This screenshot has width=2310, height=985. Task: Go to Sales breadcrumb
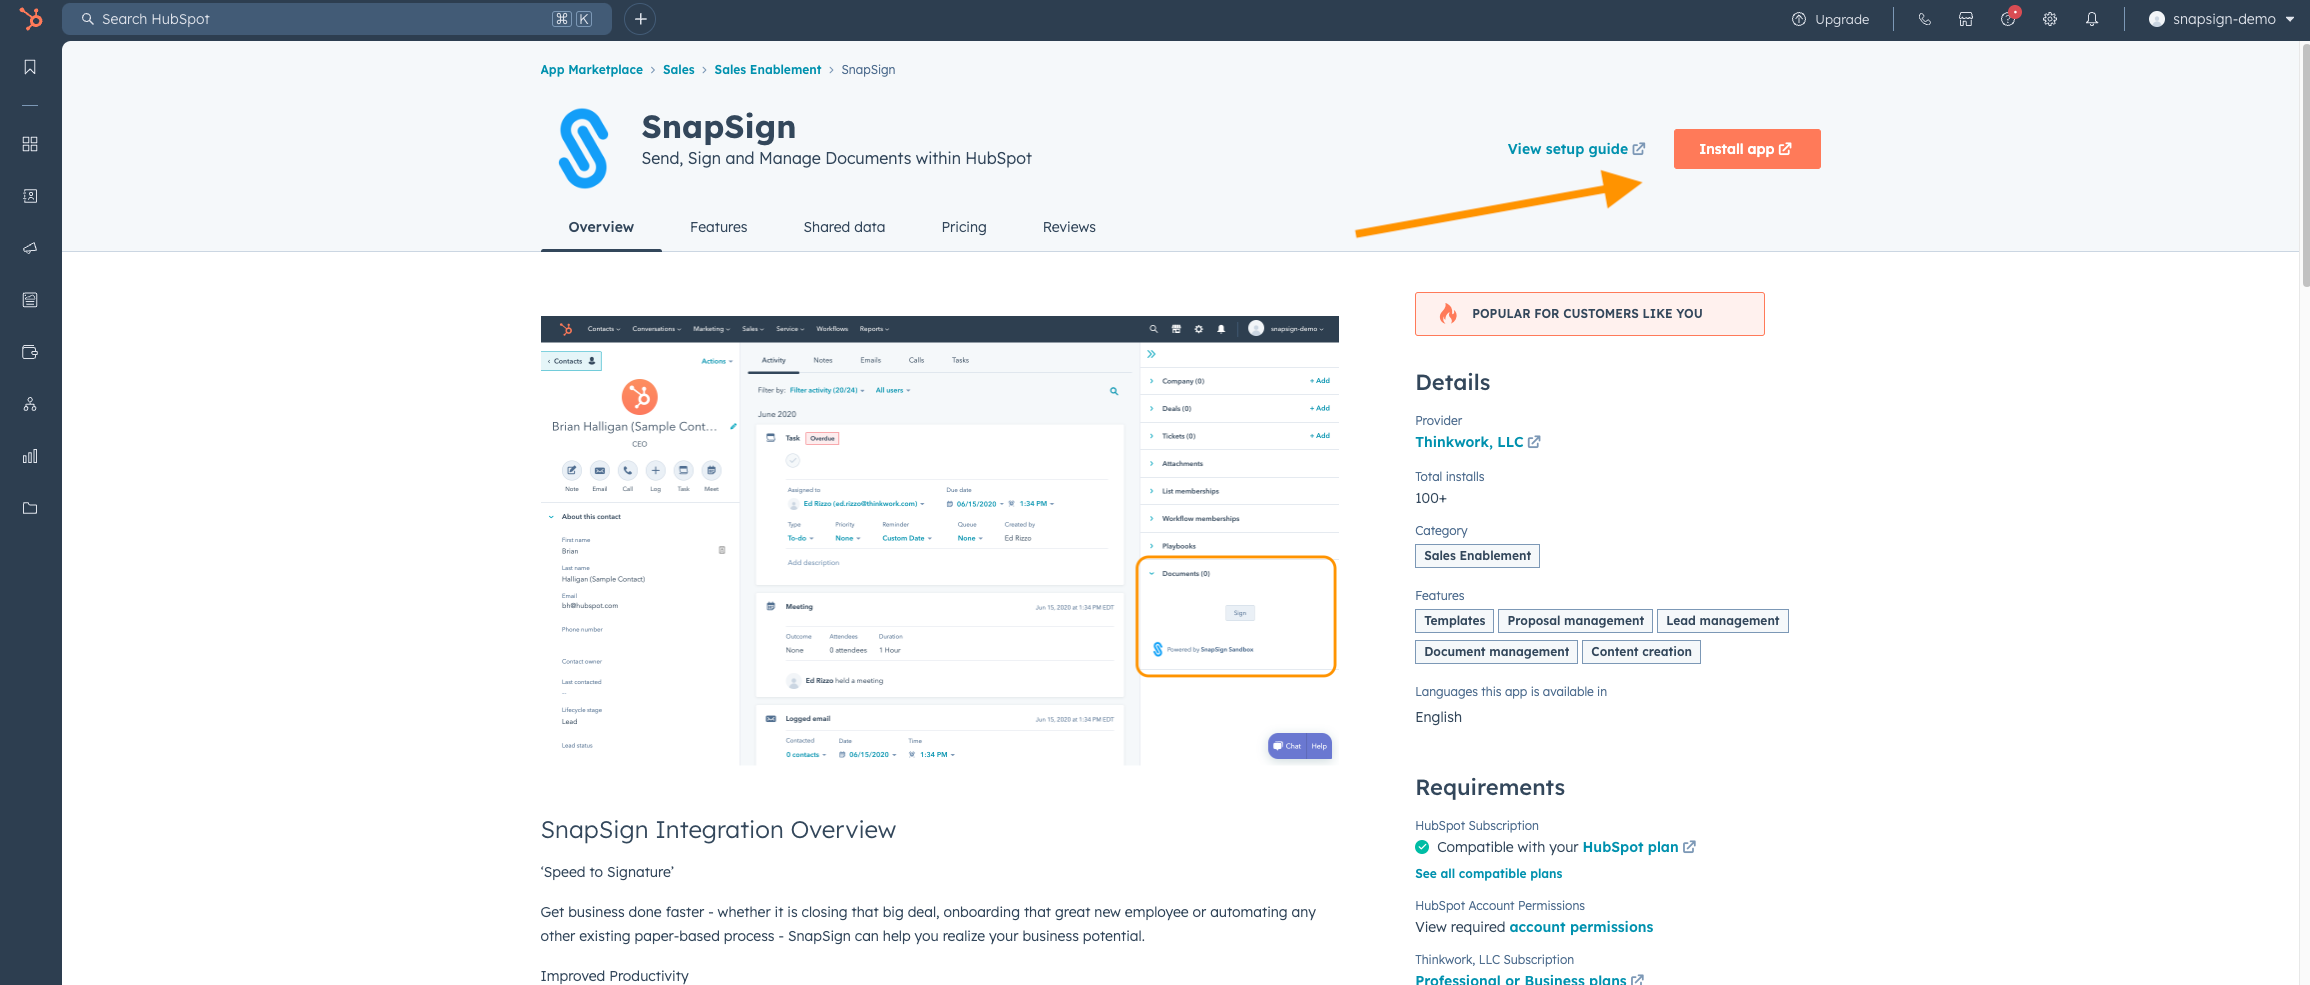679,69
